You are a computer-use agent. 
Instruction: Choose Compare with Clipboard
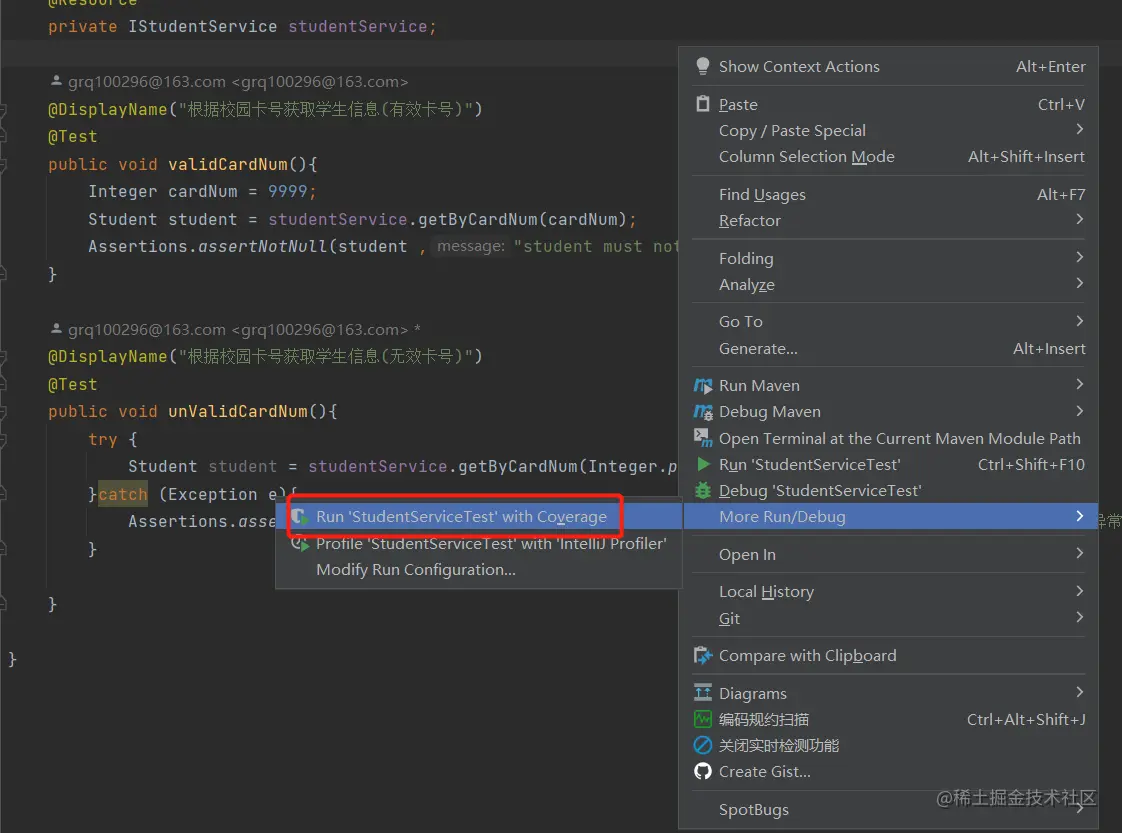(889, 656)
